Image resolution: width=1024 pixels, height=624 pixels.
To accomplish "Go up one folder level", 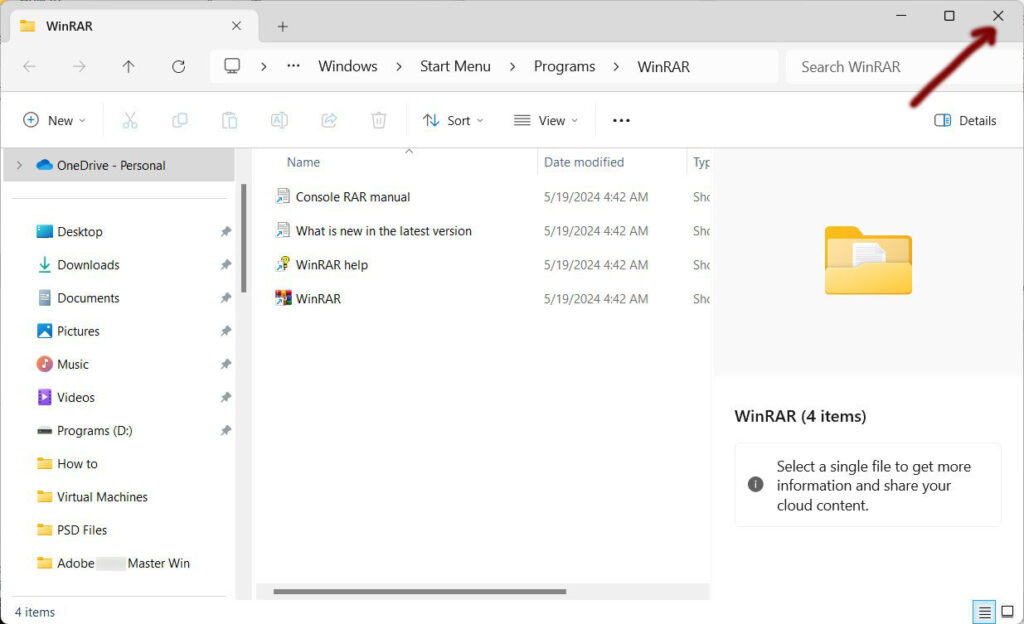I will click(x=128, y=67).
